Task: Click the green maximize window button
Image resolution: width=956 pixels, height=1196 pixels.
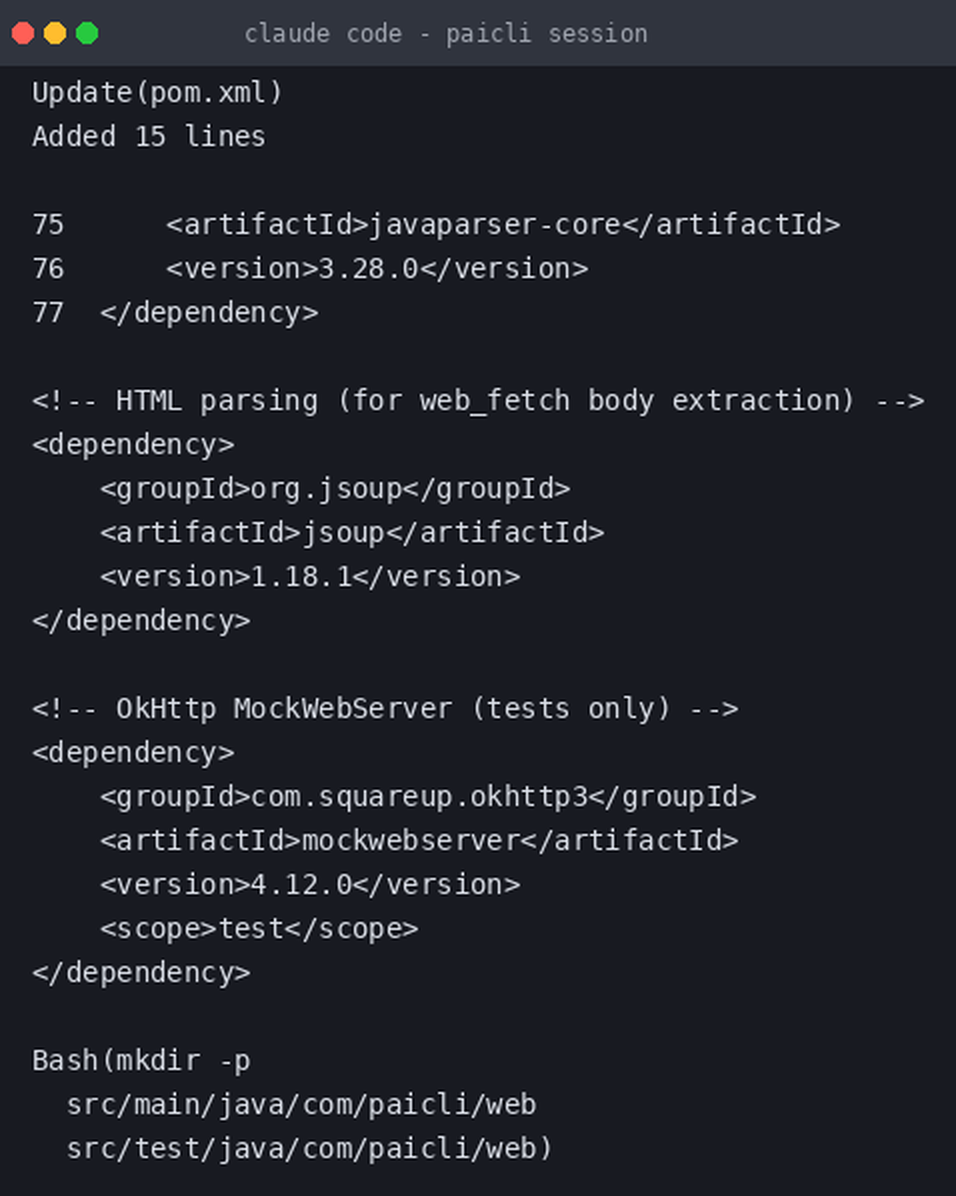Action: [x=87, y=34]
